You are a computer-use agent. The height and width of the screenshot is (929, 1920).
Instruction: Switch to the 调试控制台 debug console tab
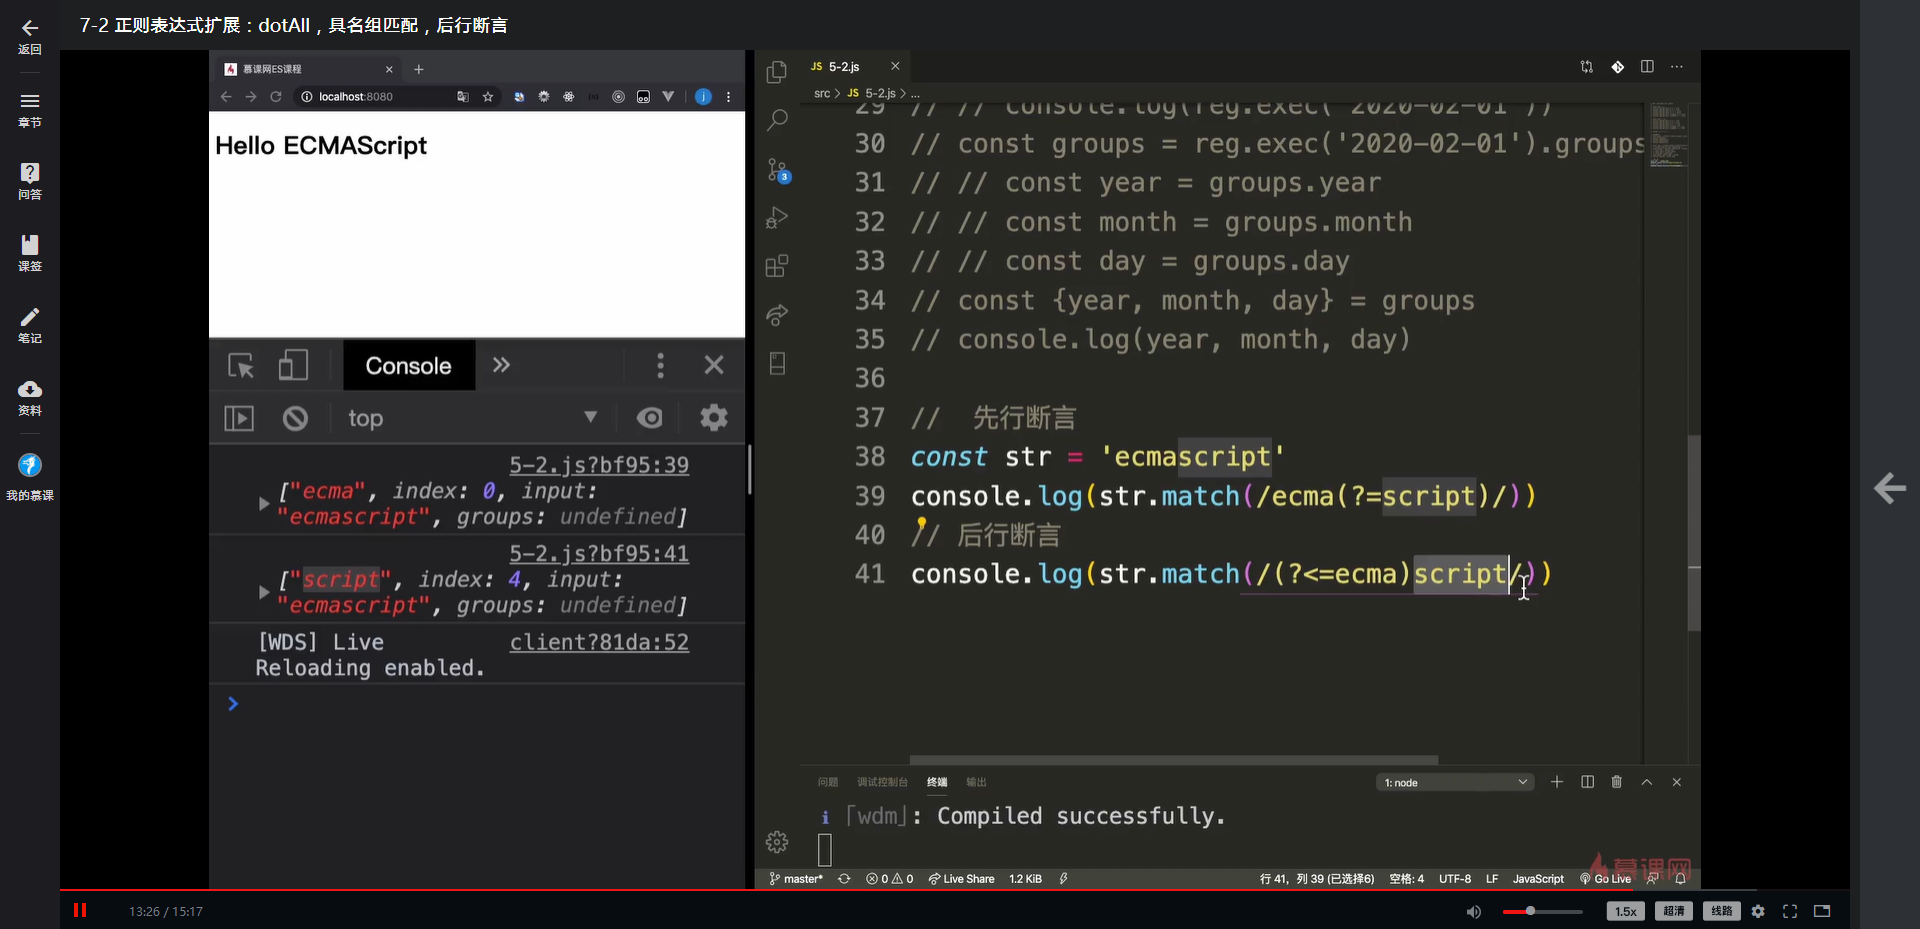882,782
